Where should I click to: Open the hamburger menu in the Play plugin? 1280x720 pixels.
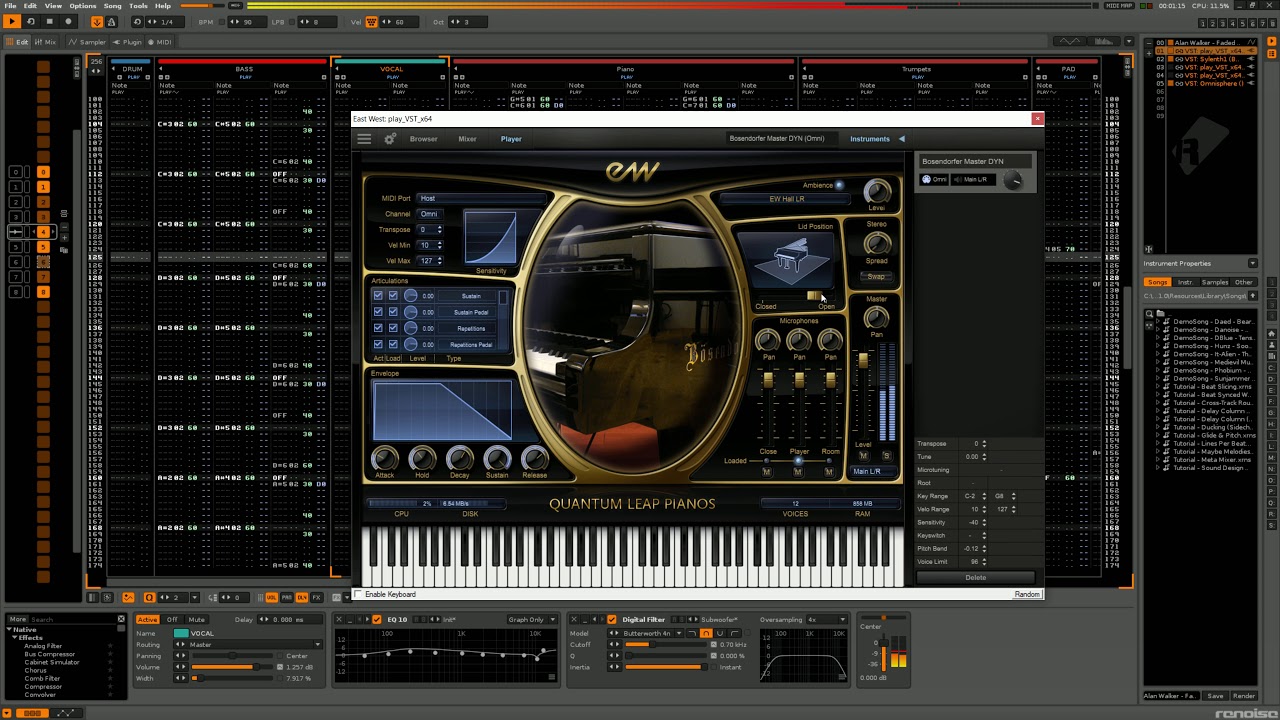364,139
